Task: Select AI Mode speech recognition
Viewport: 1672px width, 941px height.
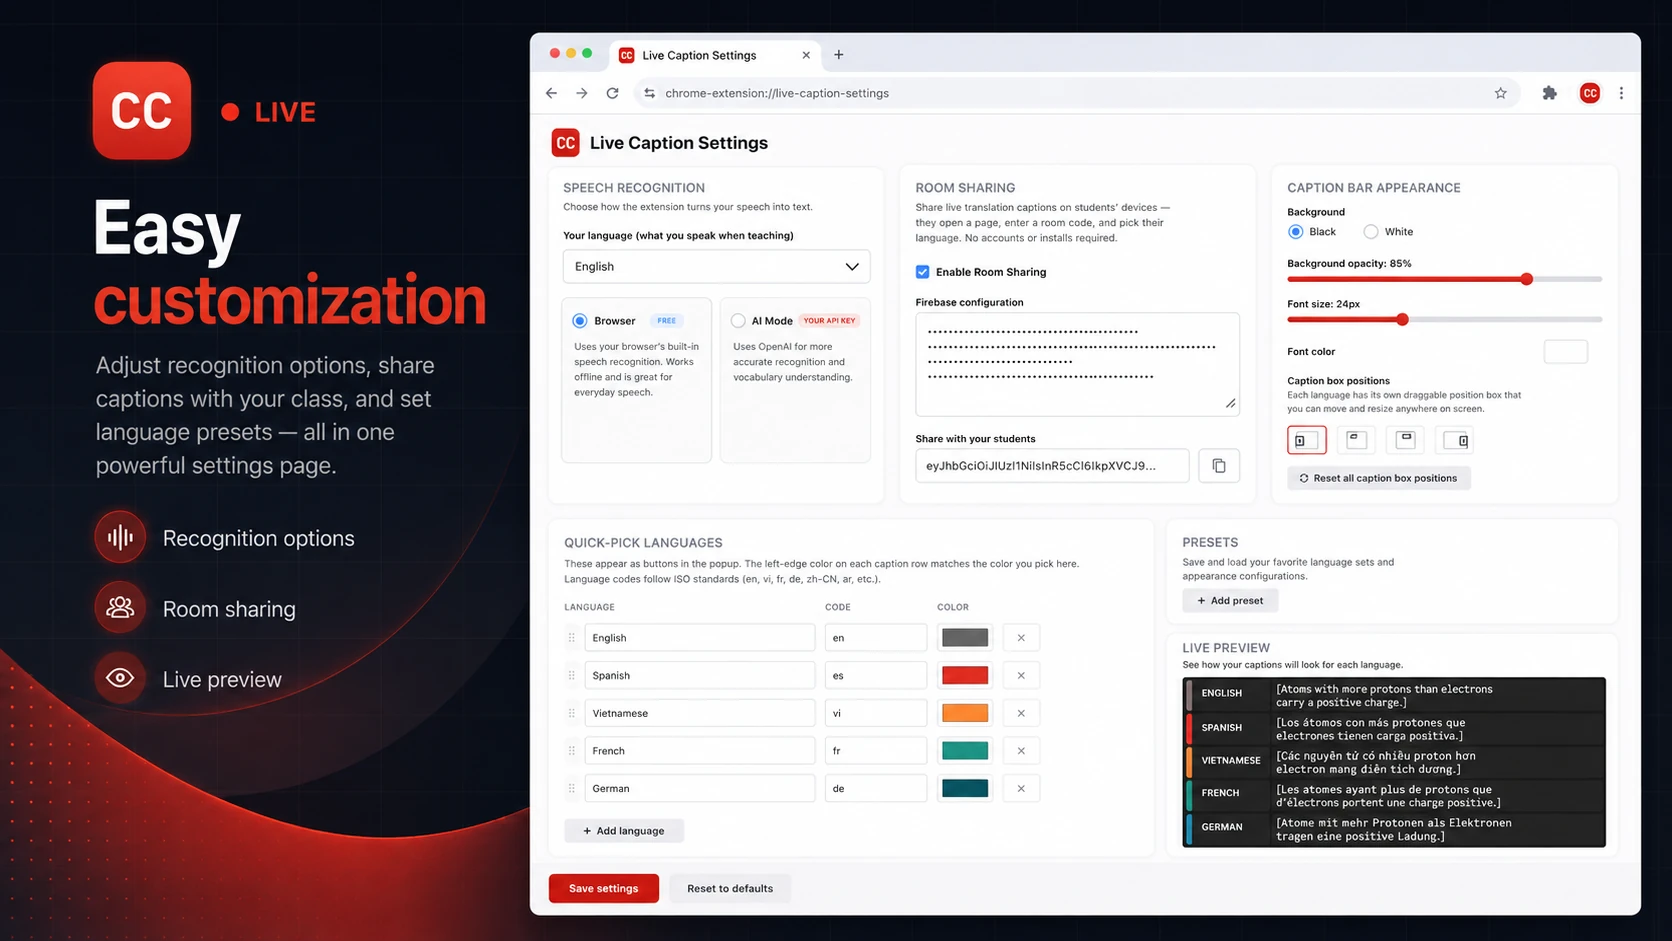Action: (738, 321)
